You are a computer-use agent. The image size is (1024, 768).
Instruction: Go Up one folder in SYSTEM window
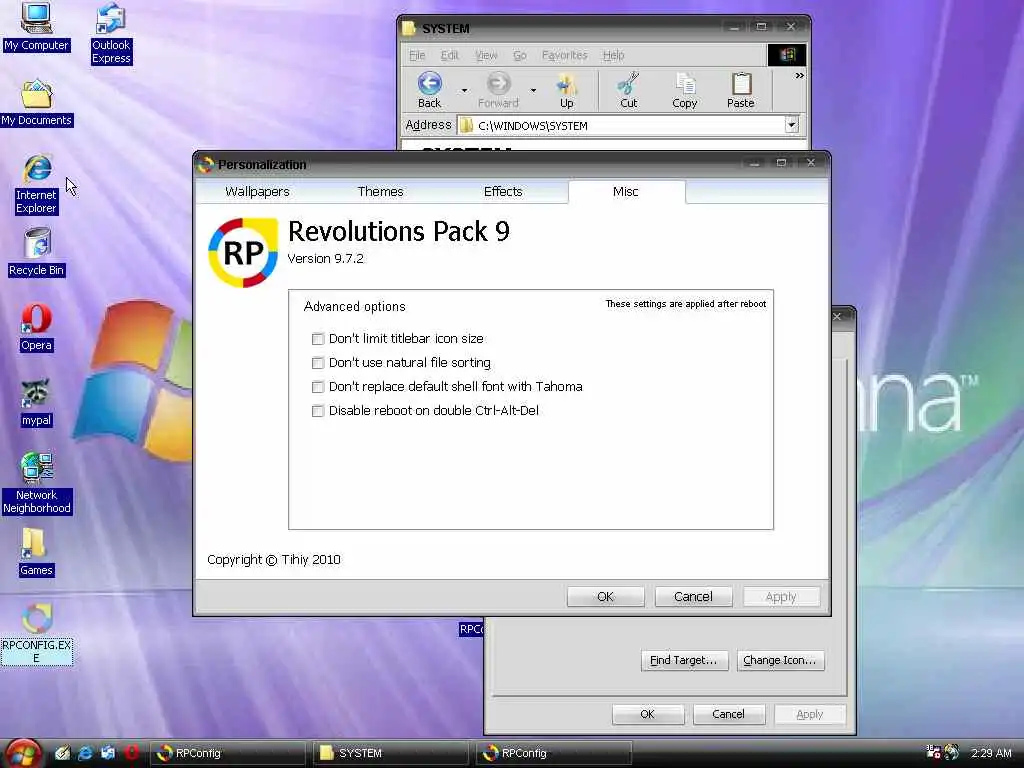point(566,90)
